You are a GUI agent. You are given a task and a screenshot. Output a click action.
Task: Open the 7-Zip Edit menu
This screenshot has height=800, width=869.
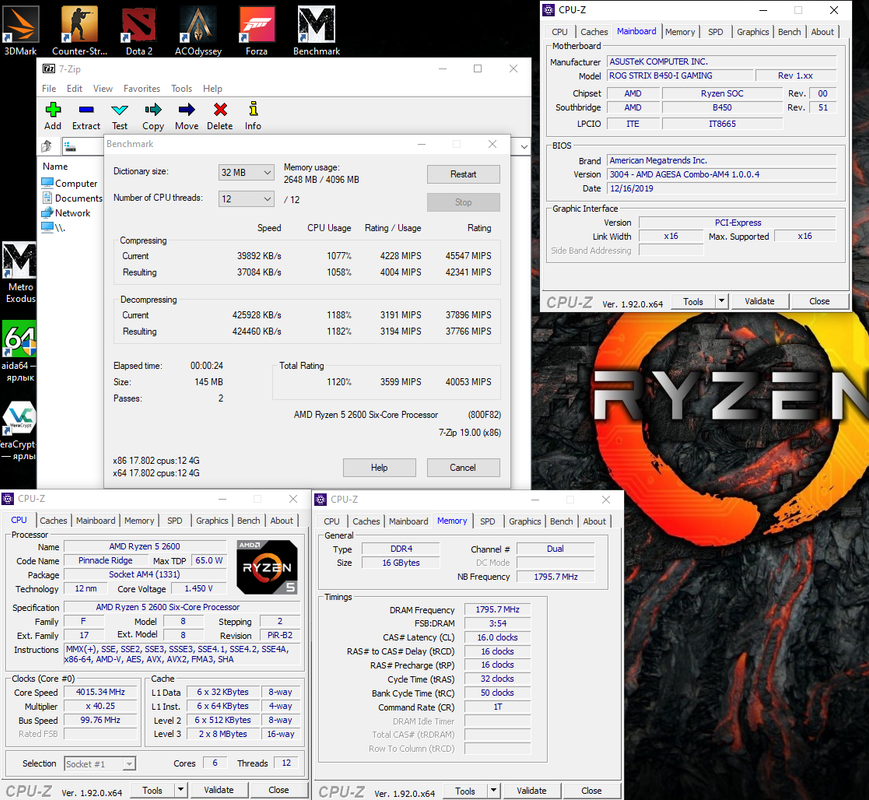click(x=74, y=89)
